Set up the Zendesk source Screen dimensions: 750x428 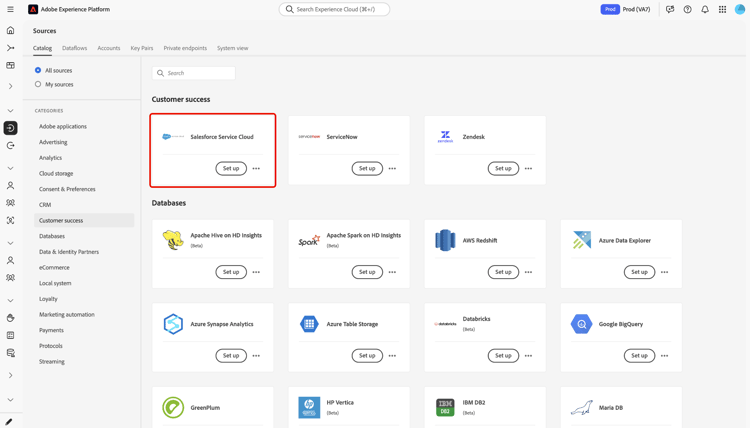click(x=503, y=168)
